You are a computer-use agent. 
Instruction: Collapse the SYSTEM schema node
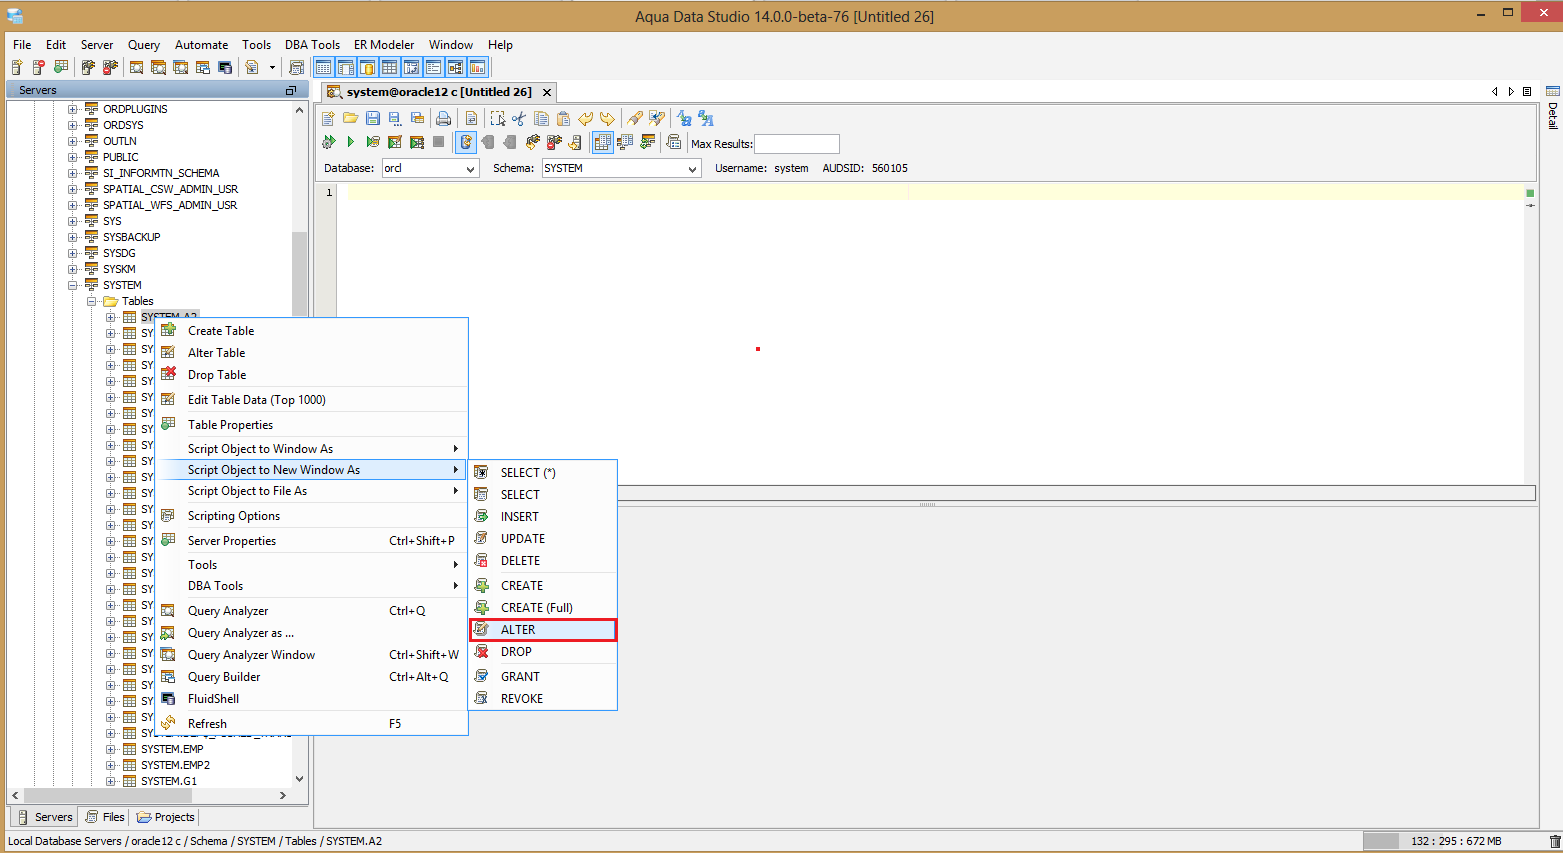(x=72, y=285)
